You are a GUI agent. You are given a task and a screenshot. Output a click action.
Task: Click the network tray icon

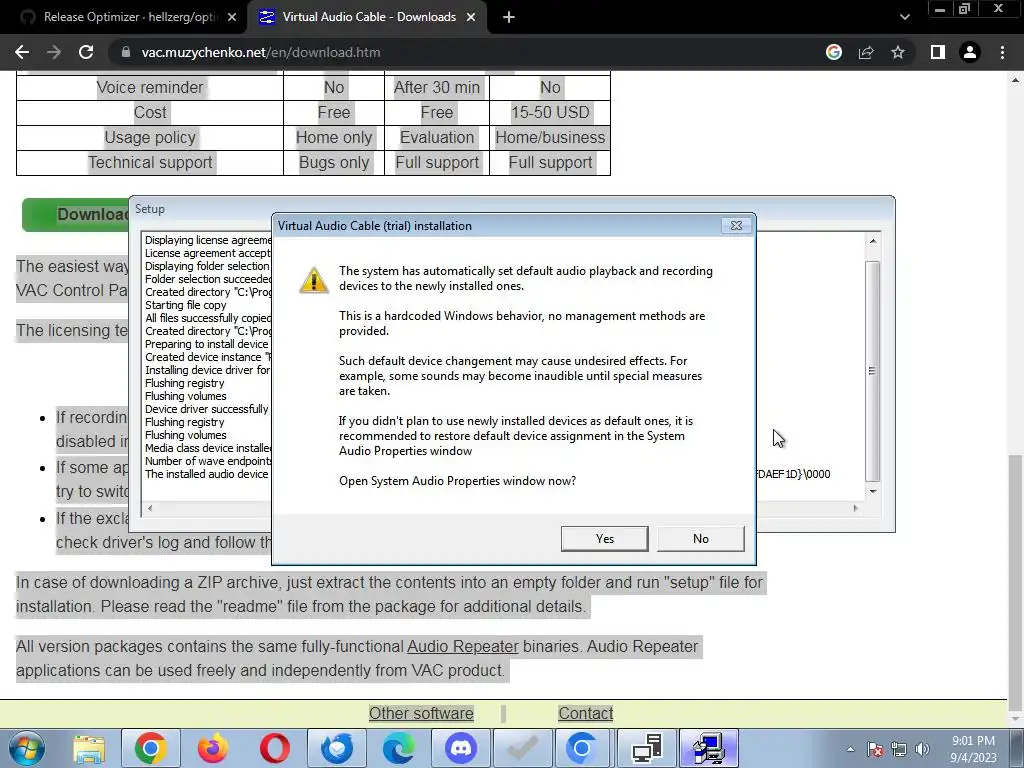[x=899, y=749]
